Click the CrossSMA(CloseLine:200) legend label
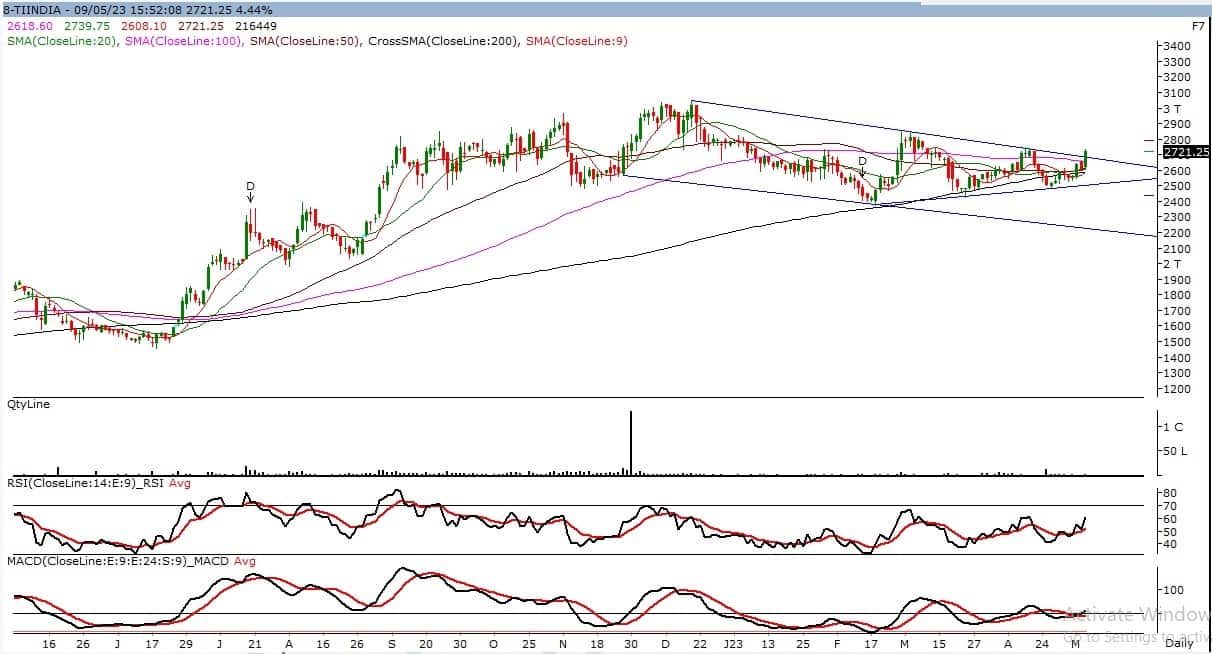1212x654 pixels. [x=444, y=41]
